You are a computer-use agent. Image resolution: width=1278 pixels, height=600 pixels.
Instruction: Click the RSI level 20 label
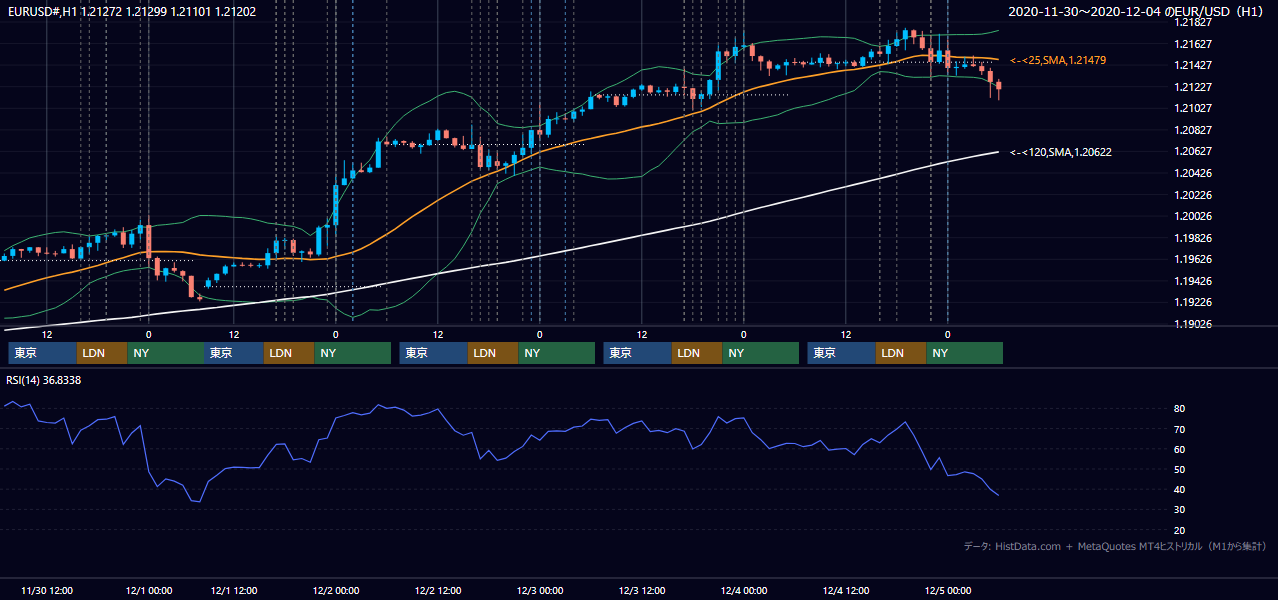1180,530
